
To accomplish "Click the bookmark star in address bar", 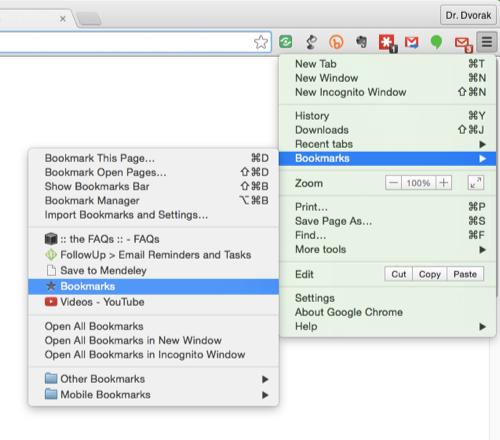I will point(261,42).
